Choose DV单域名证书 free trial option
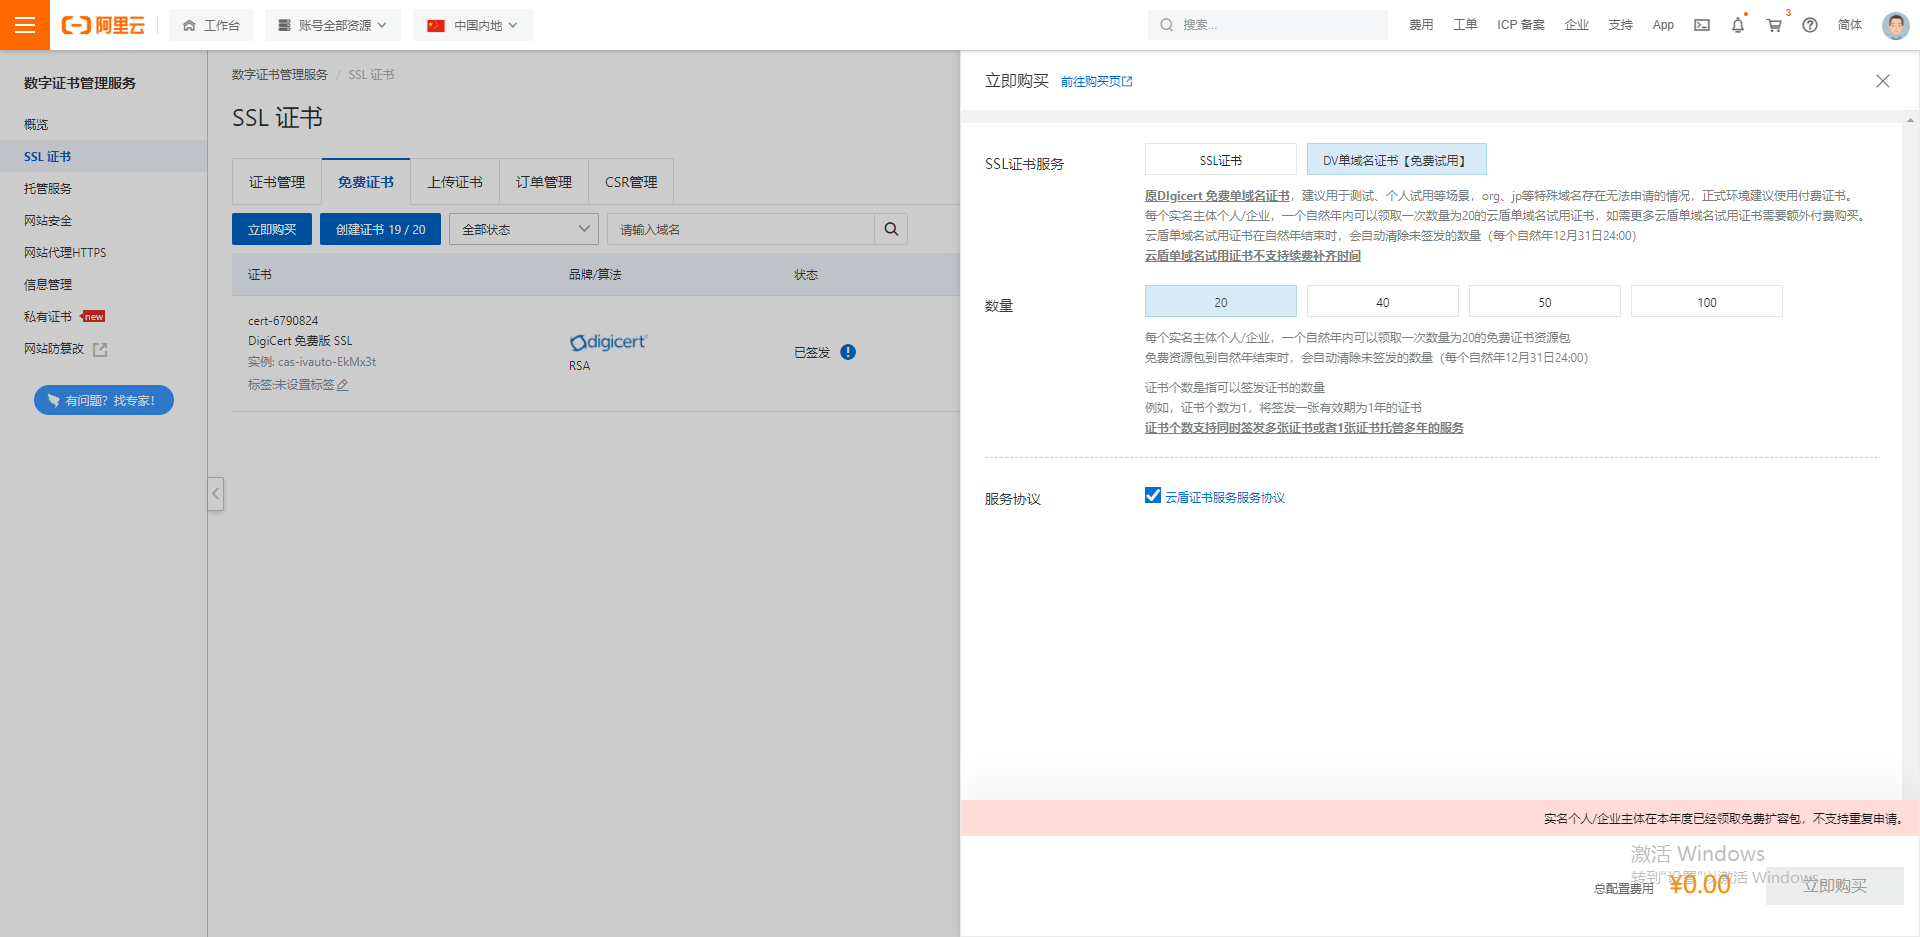The image size is (1920, 937). (x=1396, y=160)
